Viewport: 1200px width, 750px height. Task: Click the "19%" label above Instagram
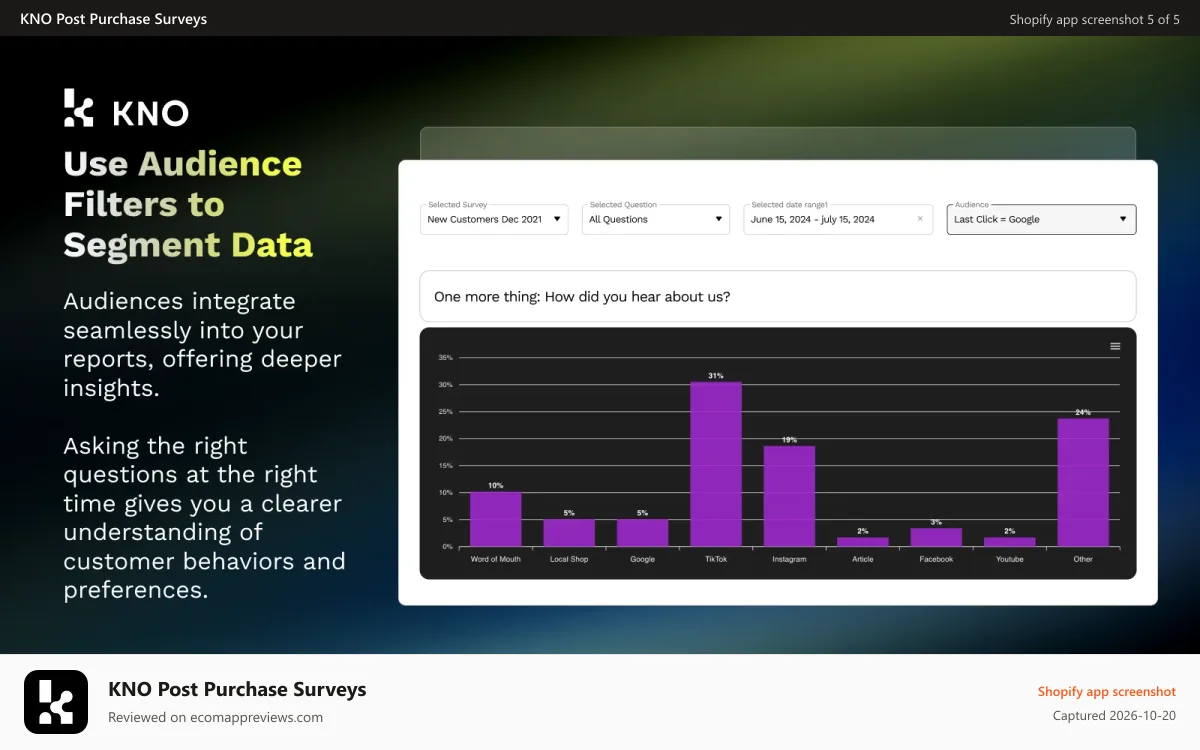point(789,440)
